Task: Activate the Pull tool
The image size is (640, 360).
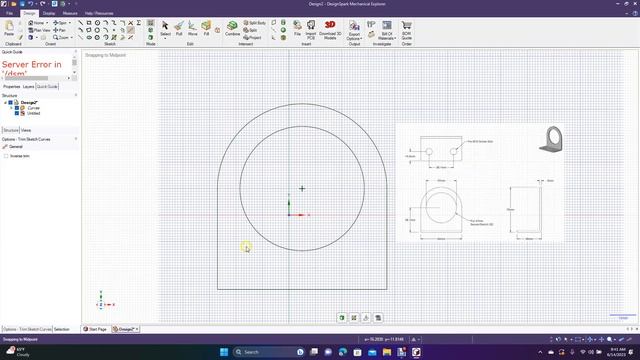Action: tap(179, 29)
